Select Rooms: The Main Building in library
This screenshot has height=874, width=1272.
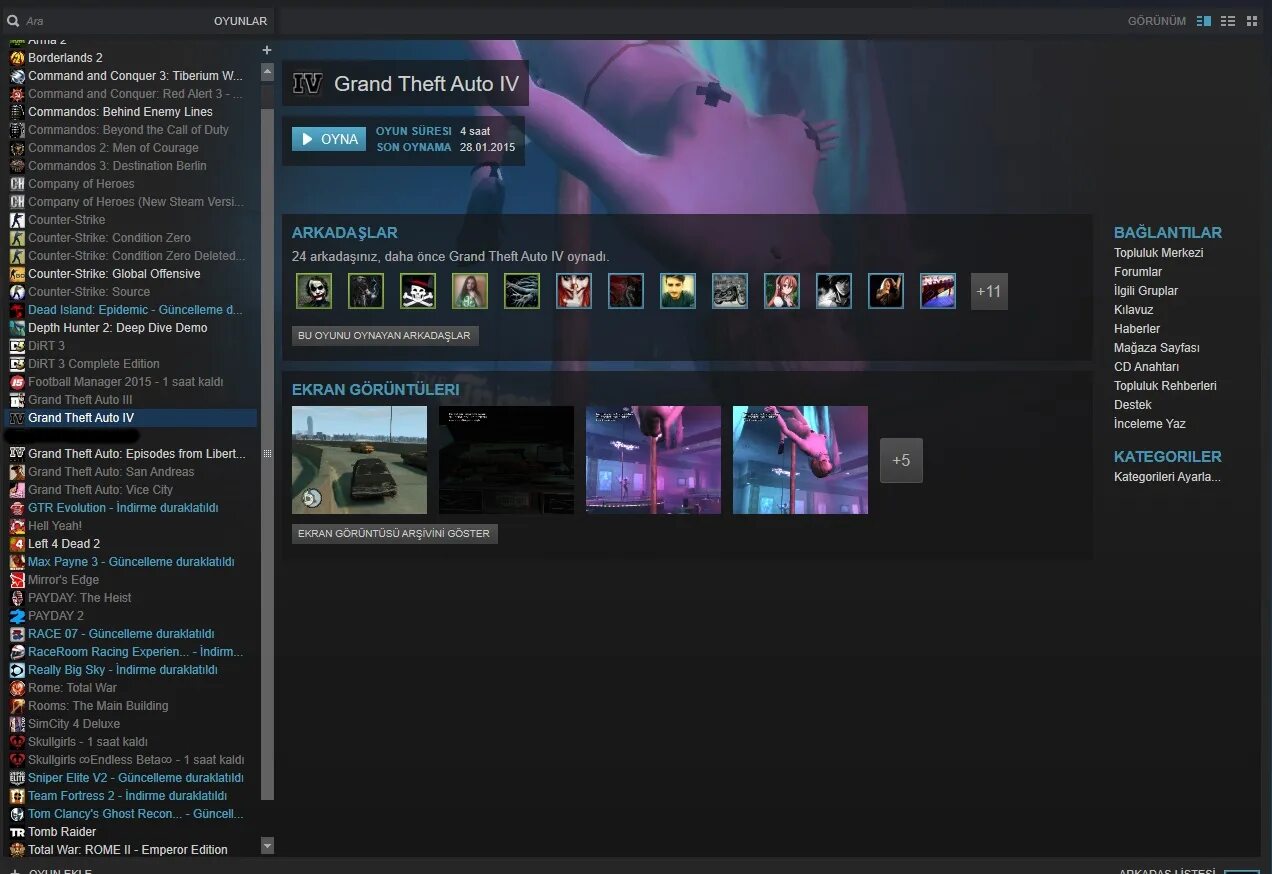[98, 706]
